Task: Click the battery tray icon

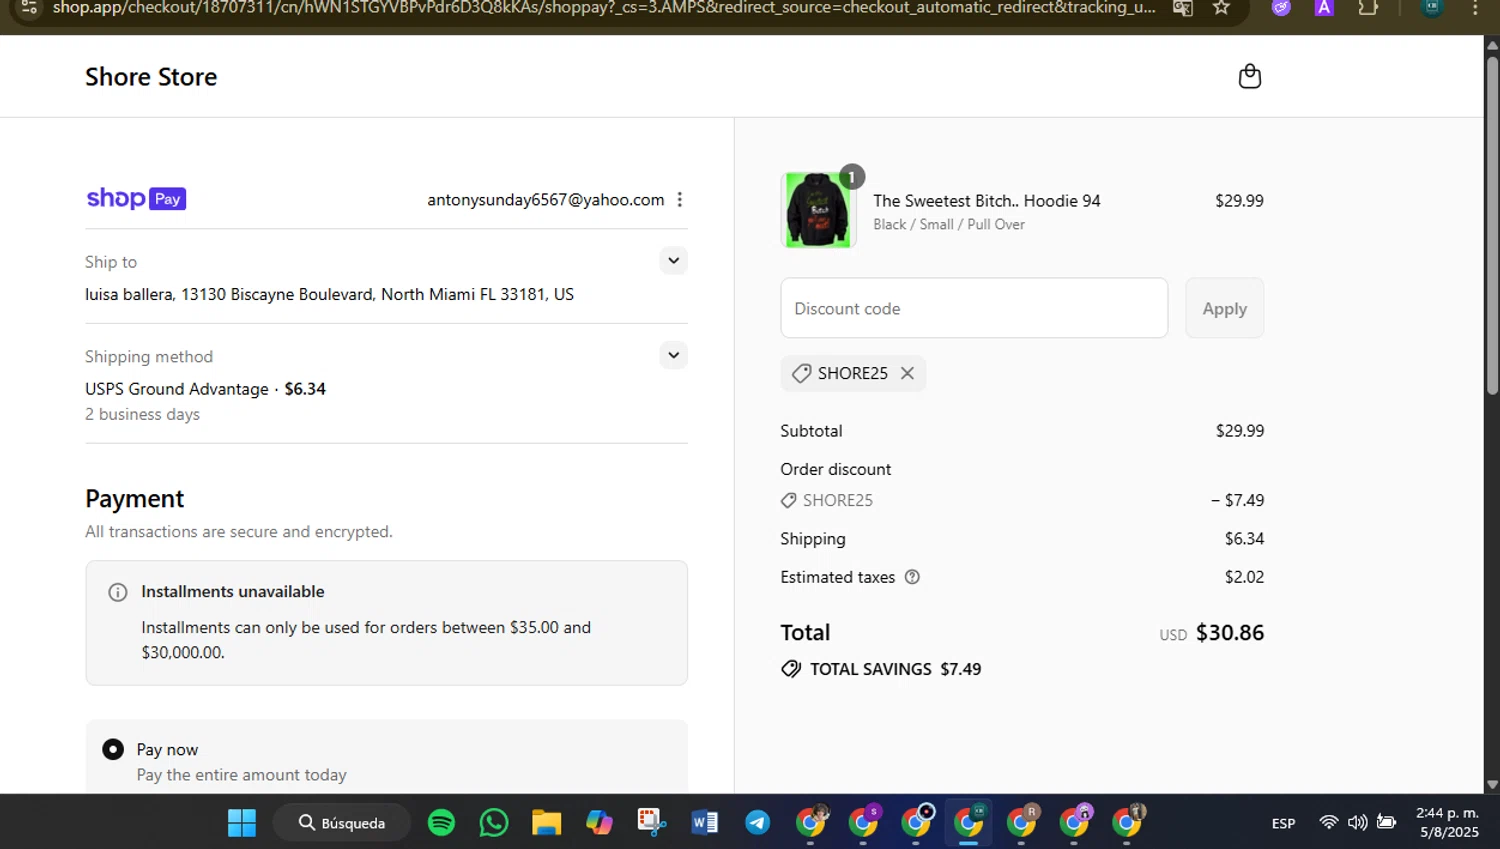Action: point(1386,823)
